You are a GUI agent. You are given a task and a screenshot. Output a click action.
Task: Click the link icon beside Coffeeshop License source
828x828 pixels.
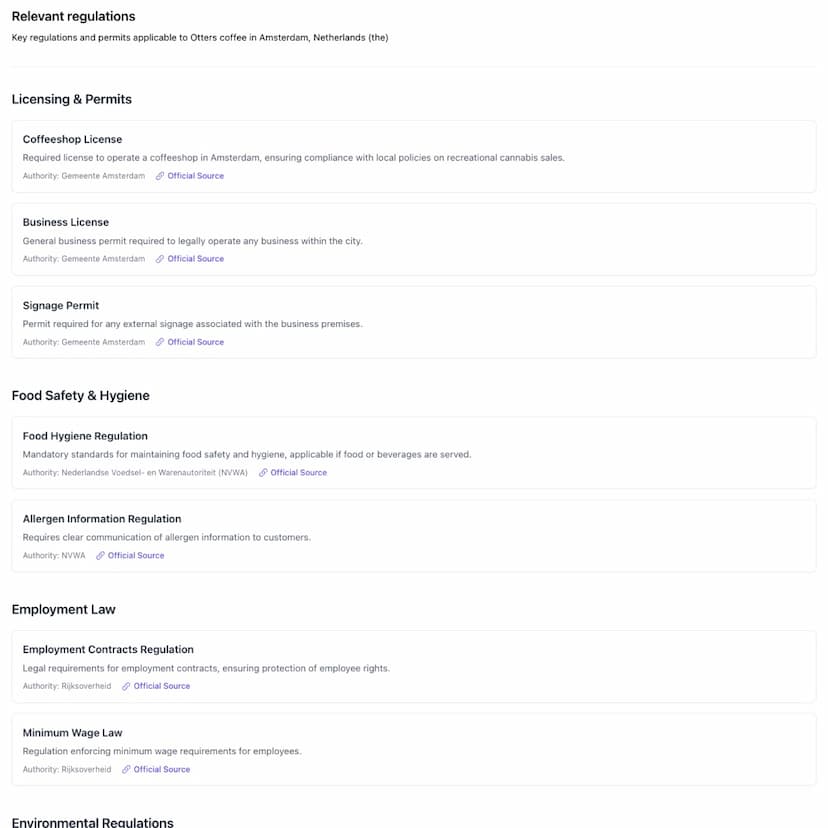pyautogui.click(x=160, y=176)
